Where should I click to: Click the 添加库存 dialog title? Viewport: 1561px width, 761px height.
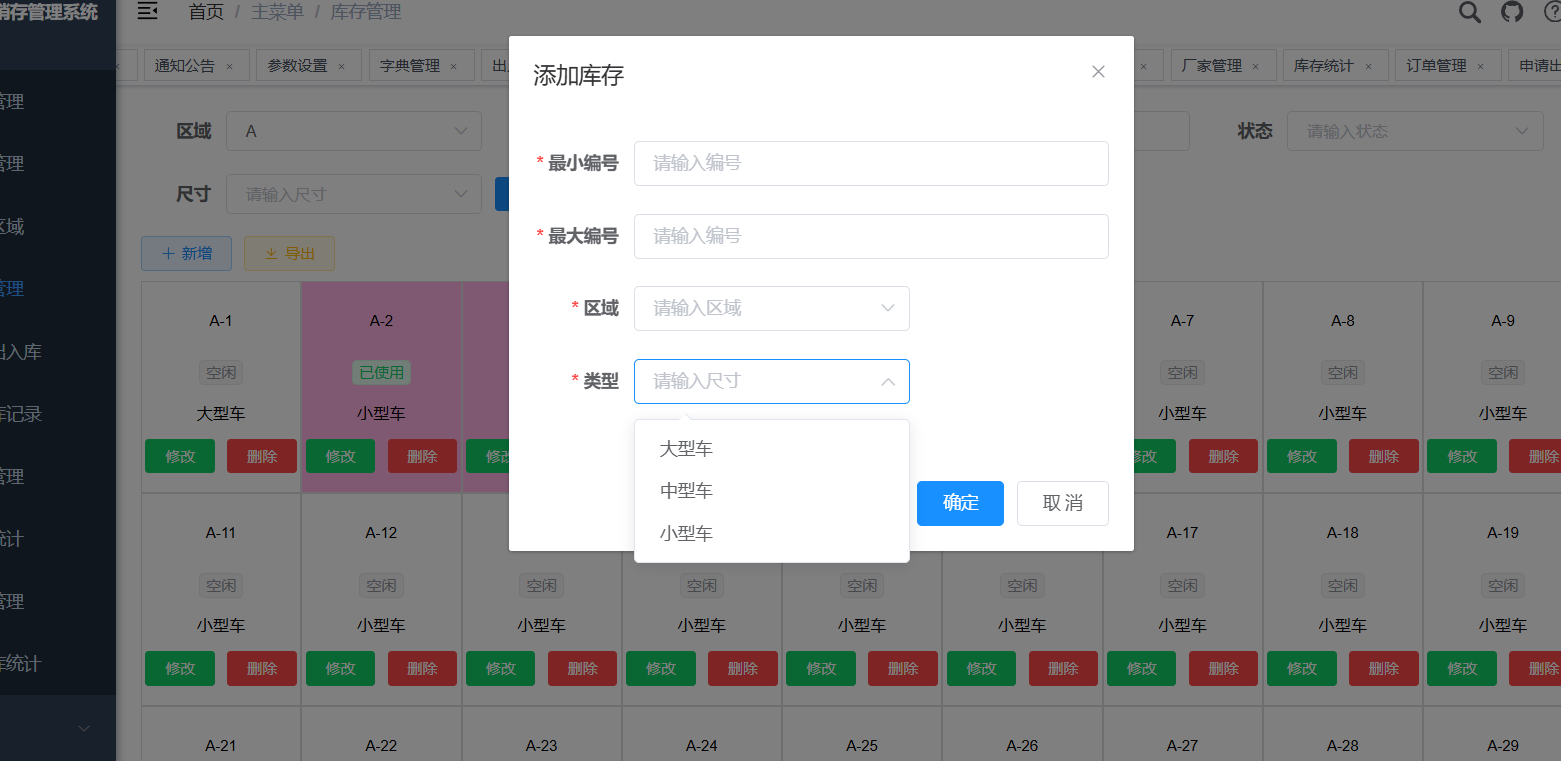[x=579, y=75]
